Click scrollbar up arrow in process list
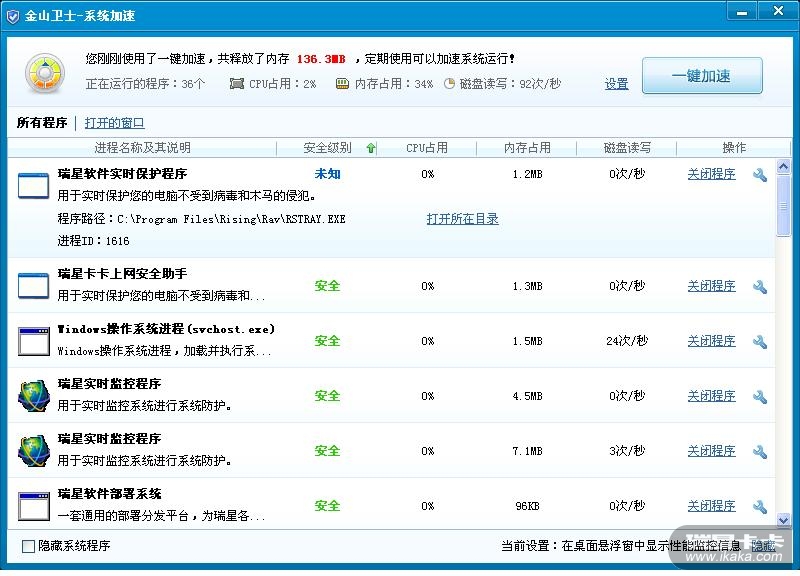The image size is (800, 576). (783, 166)
